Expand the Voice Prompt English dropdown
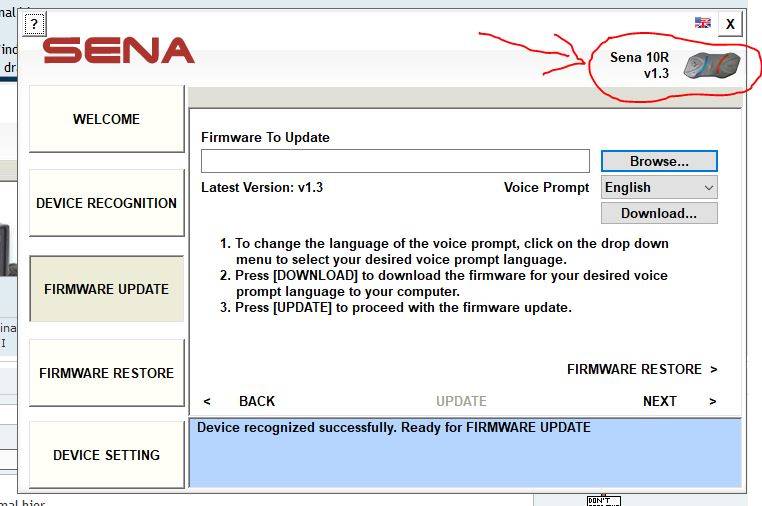 coord(659,187)
